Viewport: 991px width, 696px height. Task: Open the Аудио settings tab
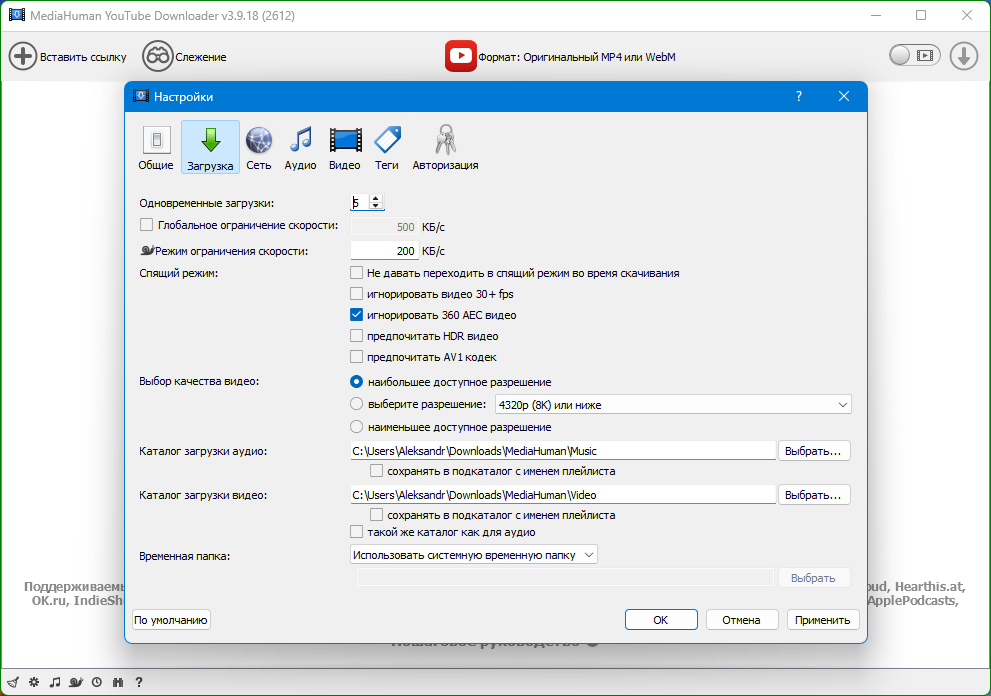[x=300, y=141]
